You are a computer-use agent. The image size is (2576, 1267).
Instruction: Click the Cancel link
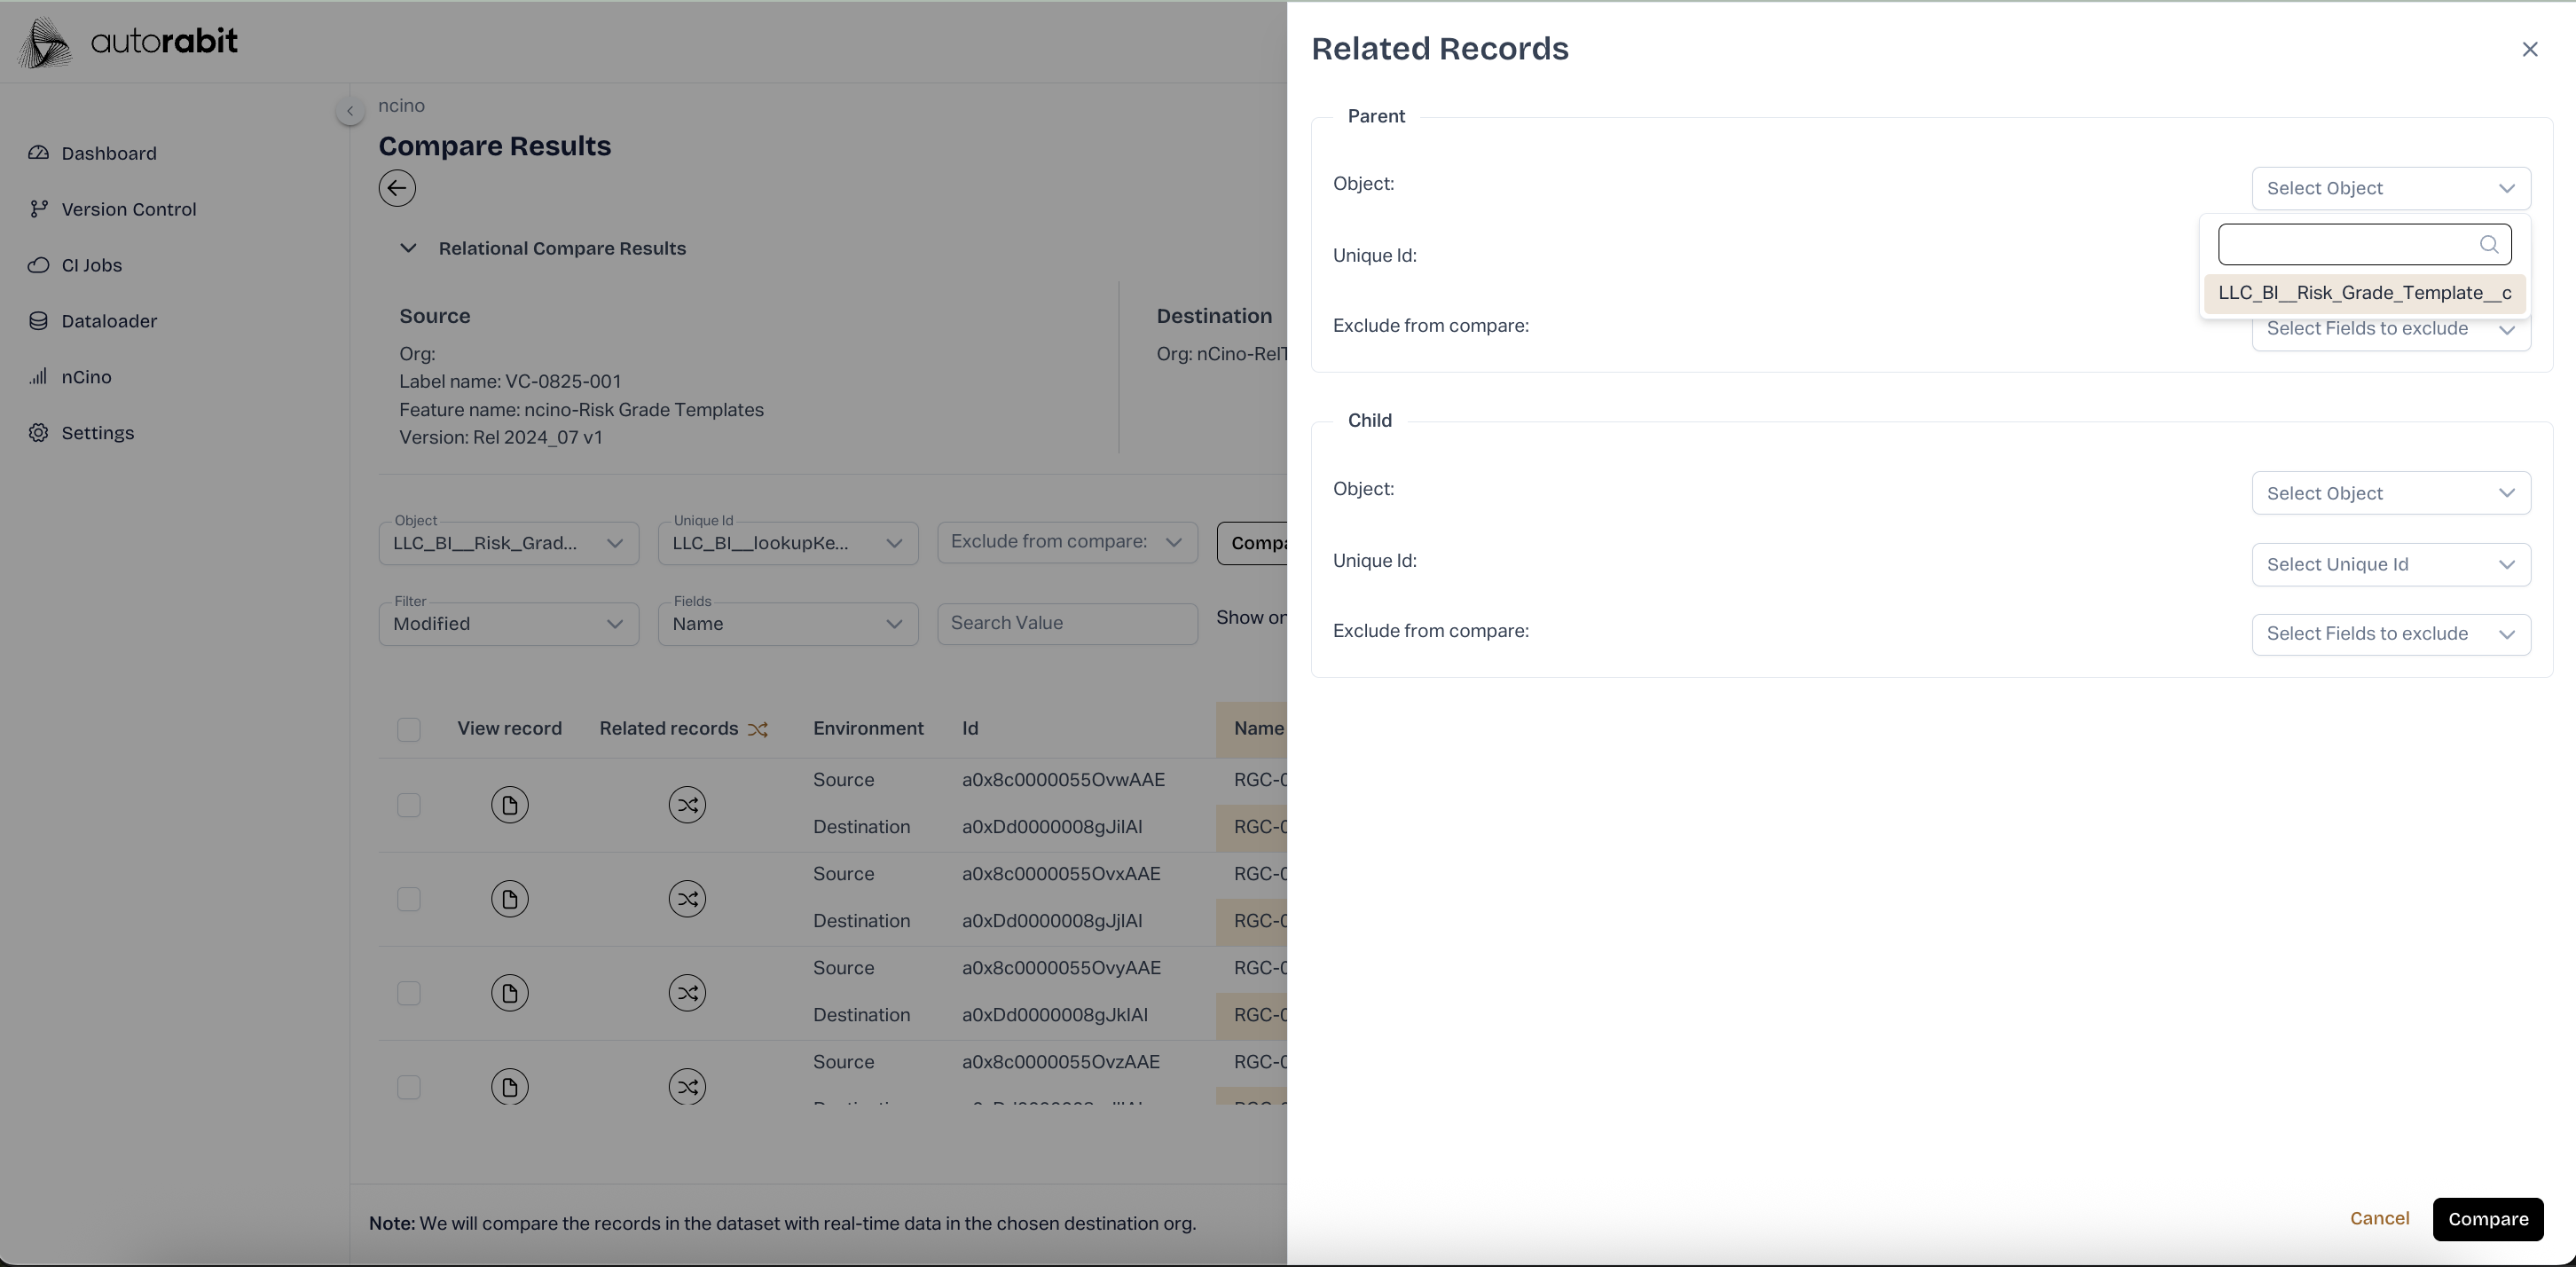tap(2379, 1218)
